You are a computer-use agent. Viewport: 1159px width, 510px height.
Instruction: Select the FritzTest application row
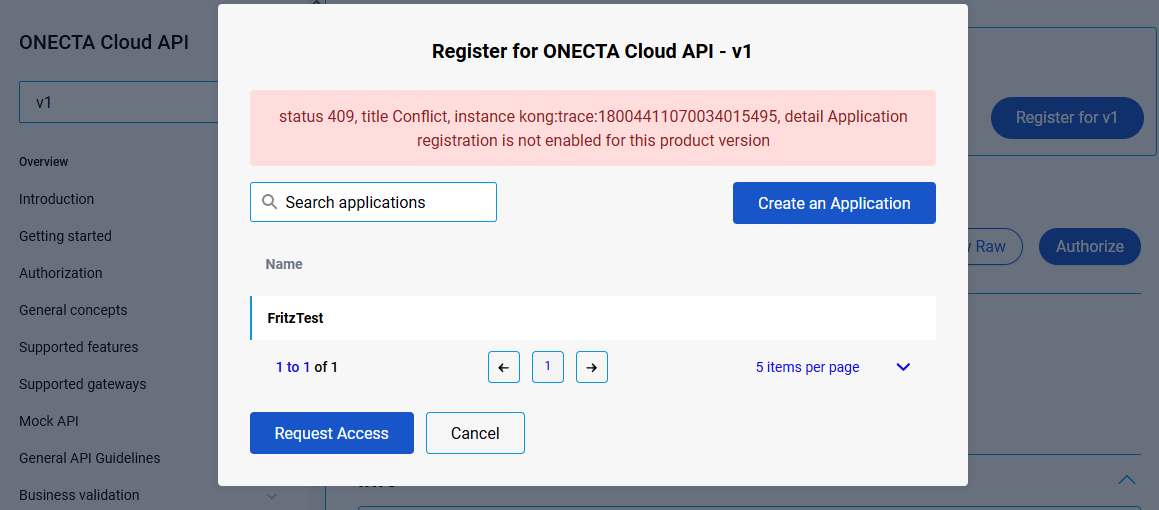pyautogui.click(x=593, y=318)
